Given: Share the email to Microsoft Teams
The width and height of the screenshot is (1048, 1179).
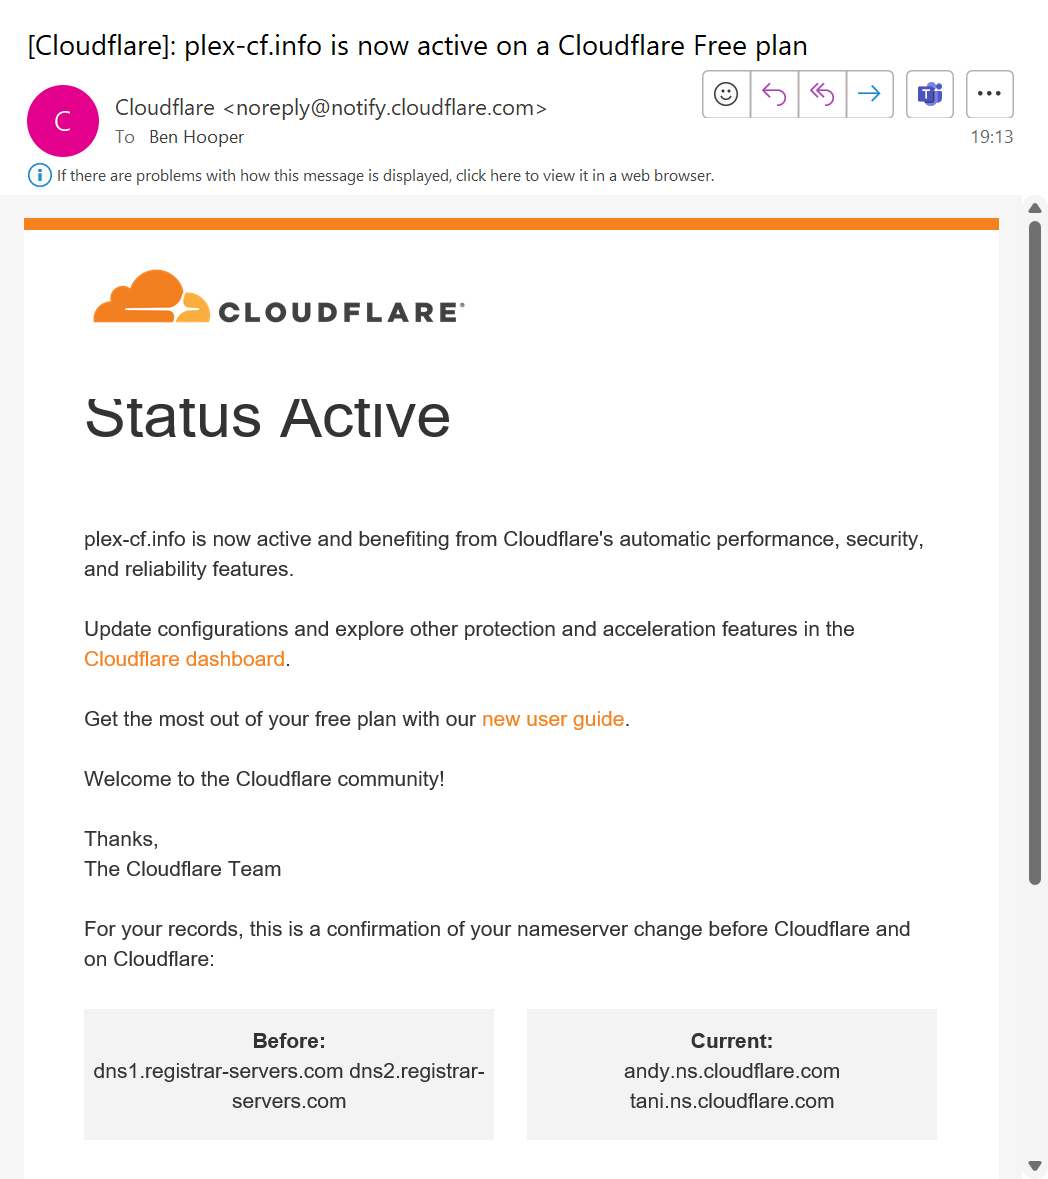Looking at the screenshot, I should tap(930, 94).
